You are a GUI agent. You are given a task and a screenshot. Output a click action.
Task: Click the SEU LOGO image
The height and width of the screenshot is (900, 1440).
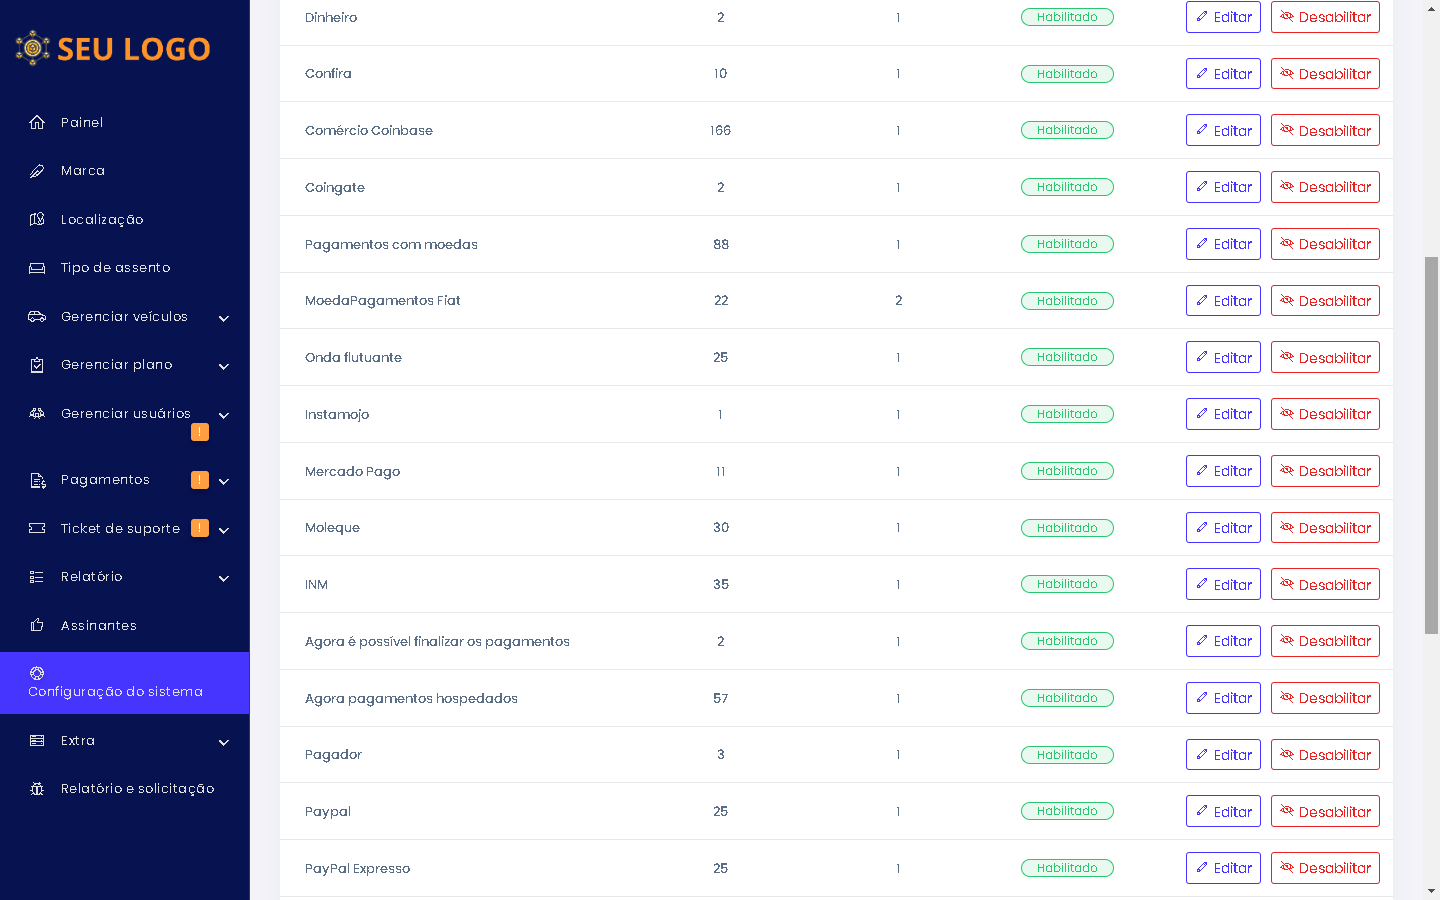coord(113,48)
